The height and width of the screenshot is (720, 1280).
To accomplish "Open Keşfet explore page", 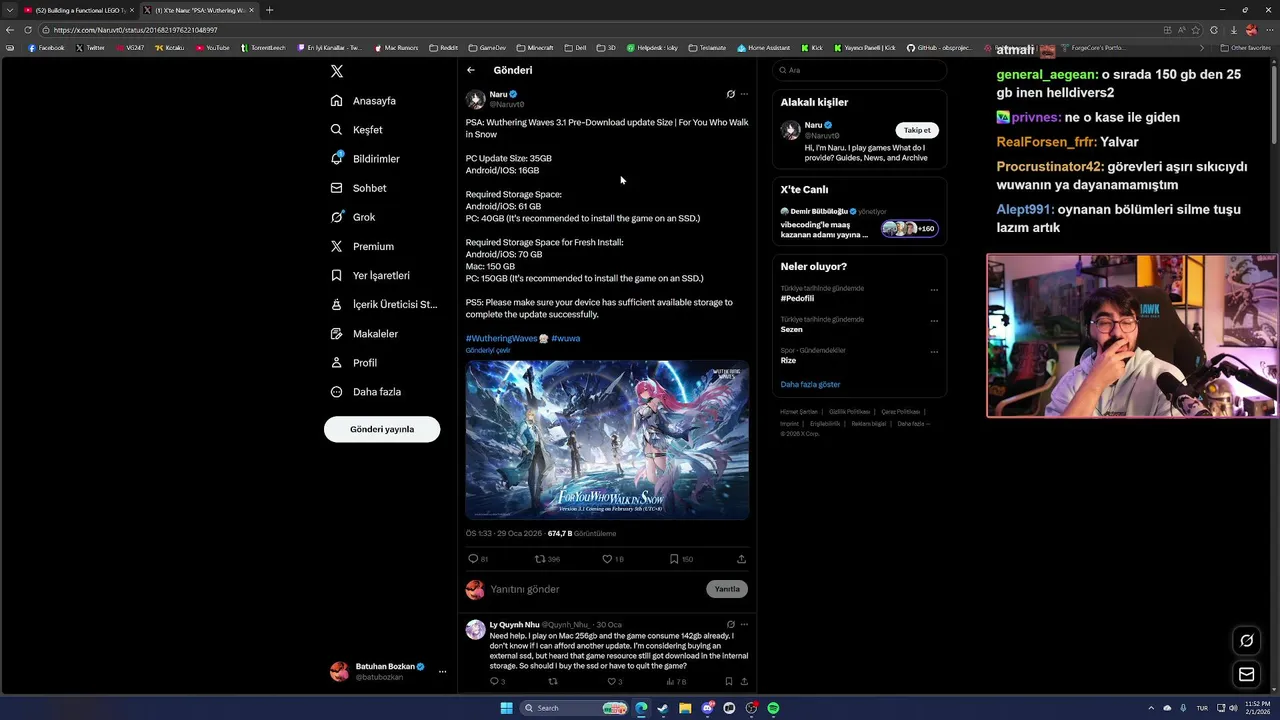I will pos(357,130).
